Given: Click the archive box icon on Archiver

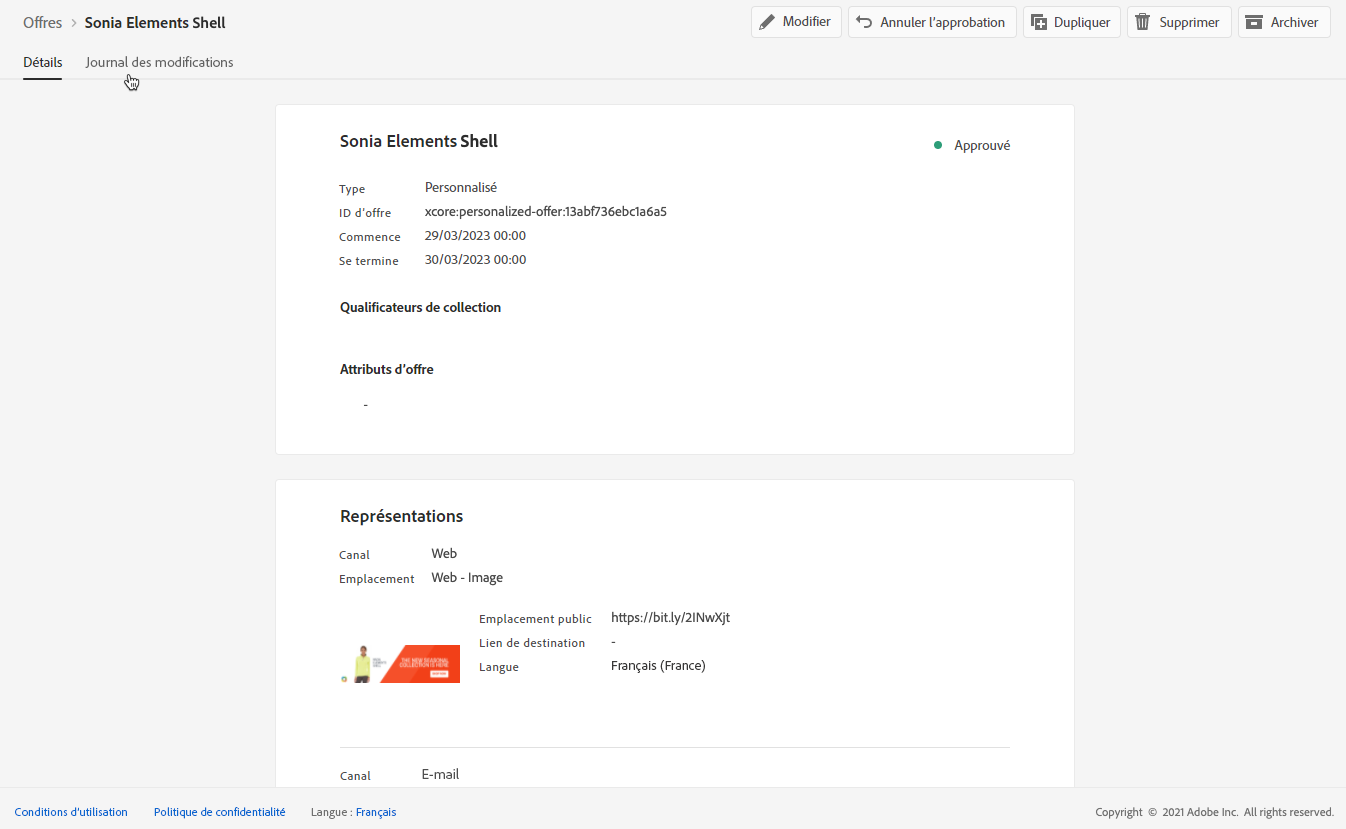Looking at the screenshot, I should [x=1254, y=22].
